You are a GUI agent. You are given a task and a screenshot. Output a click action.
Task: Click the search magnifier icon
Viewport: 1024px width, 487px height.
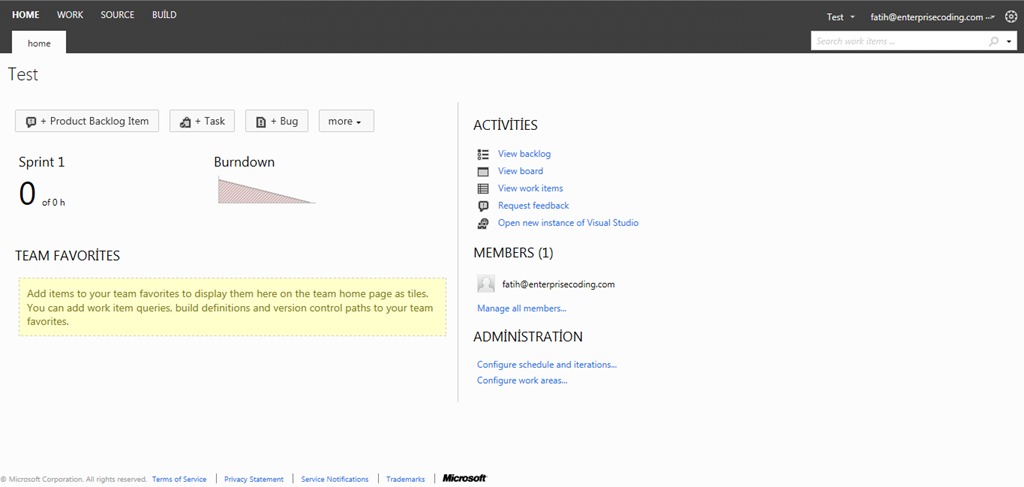993,41
